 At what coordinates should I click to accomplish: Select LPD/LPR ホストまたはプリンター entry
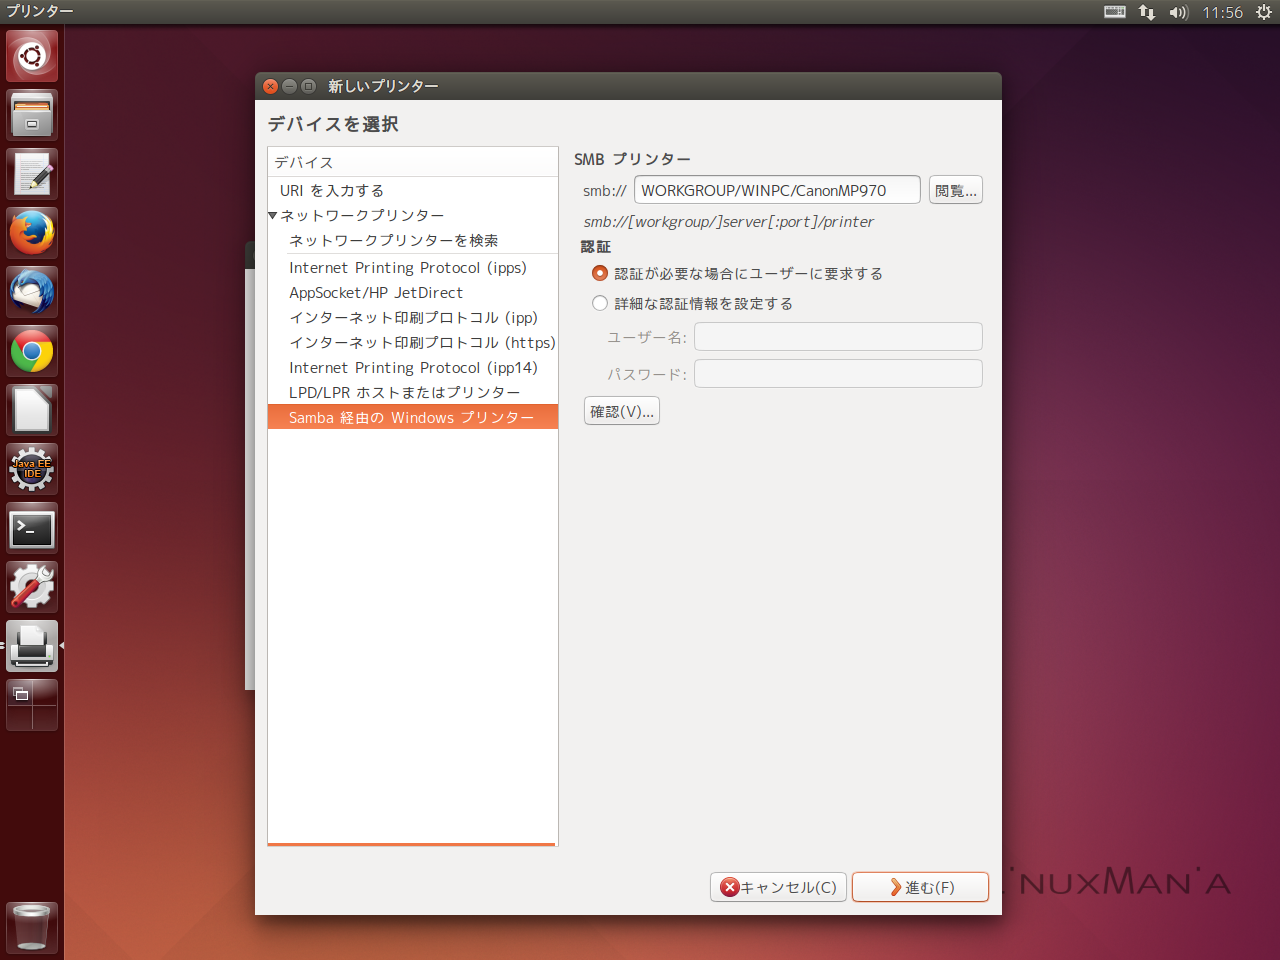[x=413, y=393]
